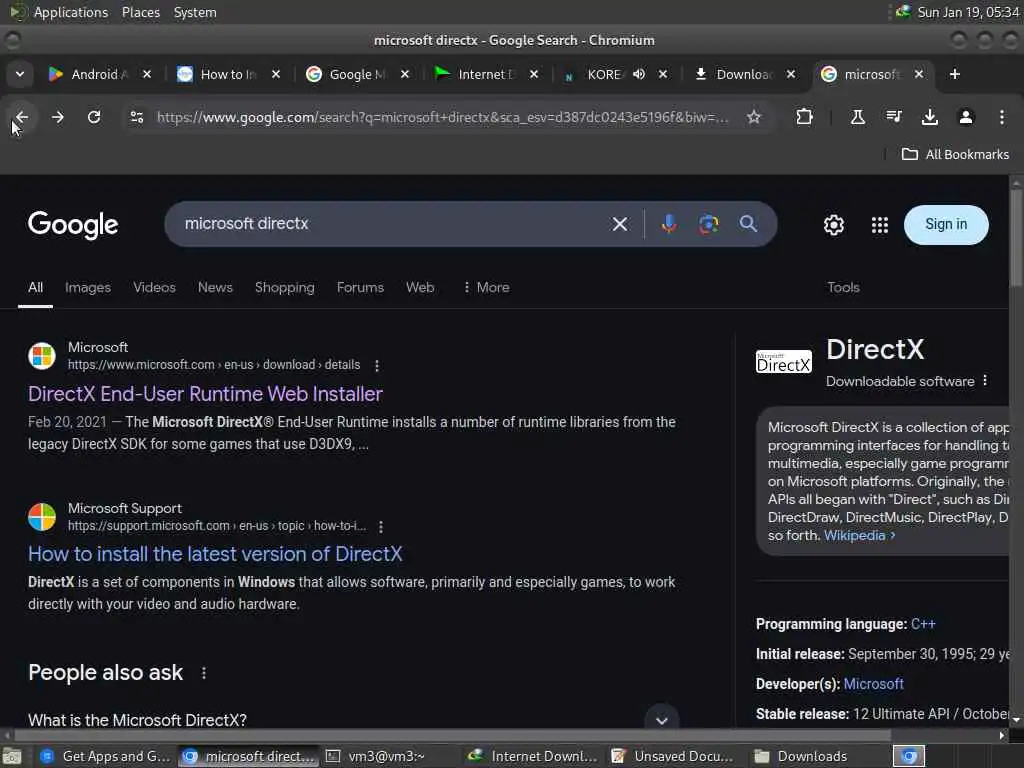Open Chrome Labs flask icon
Image resolution: width=1024 pixels, height=768 pixels.
[857, 117]
